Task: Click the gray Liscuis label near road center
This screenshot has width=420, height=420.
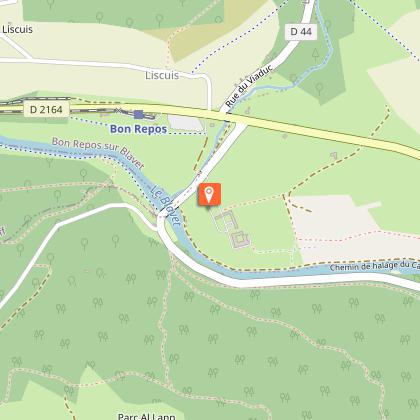Action: [x=162, y=75]
